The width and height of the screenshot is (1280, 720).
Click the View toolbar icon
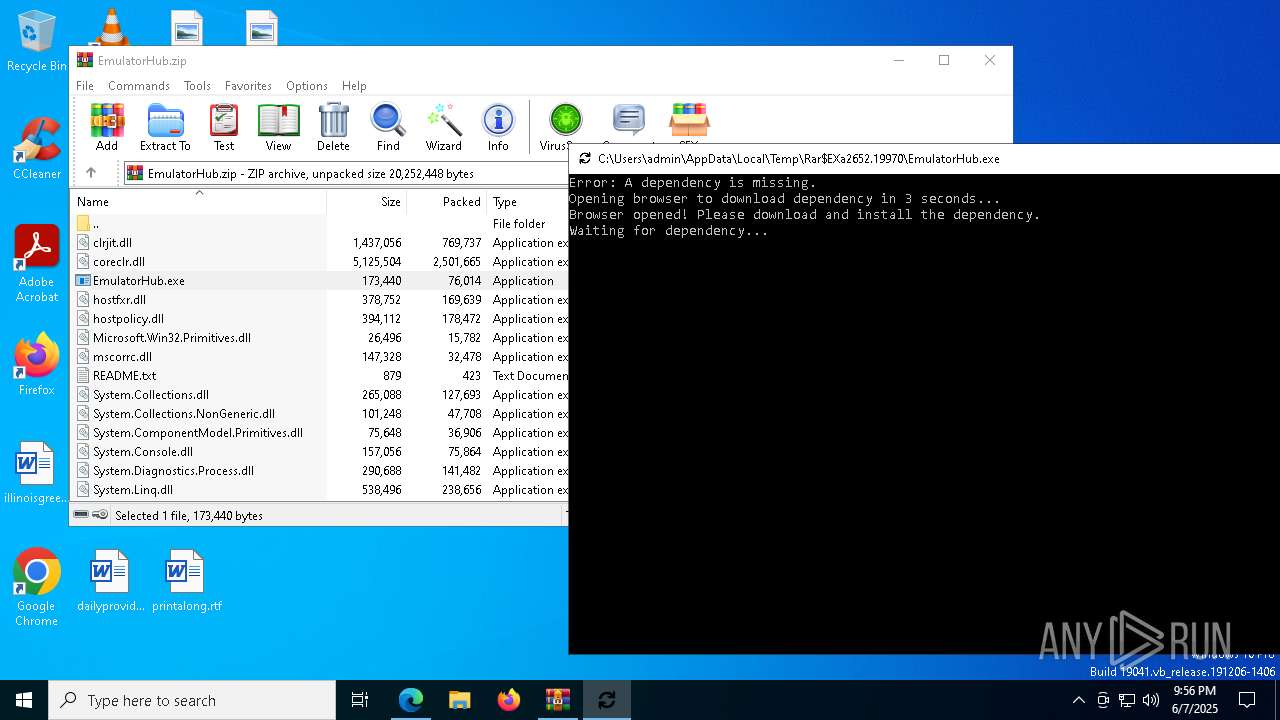(x=278, y=127)
